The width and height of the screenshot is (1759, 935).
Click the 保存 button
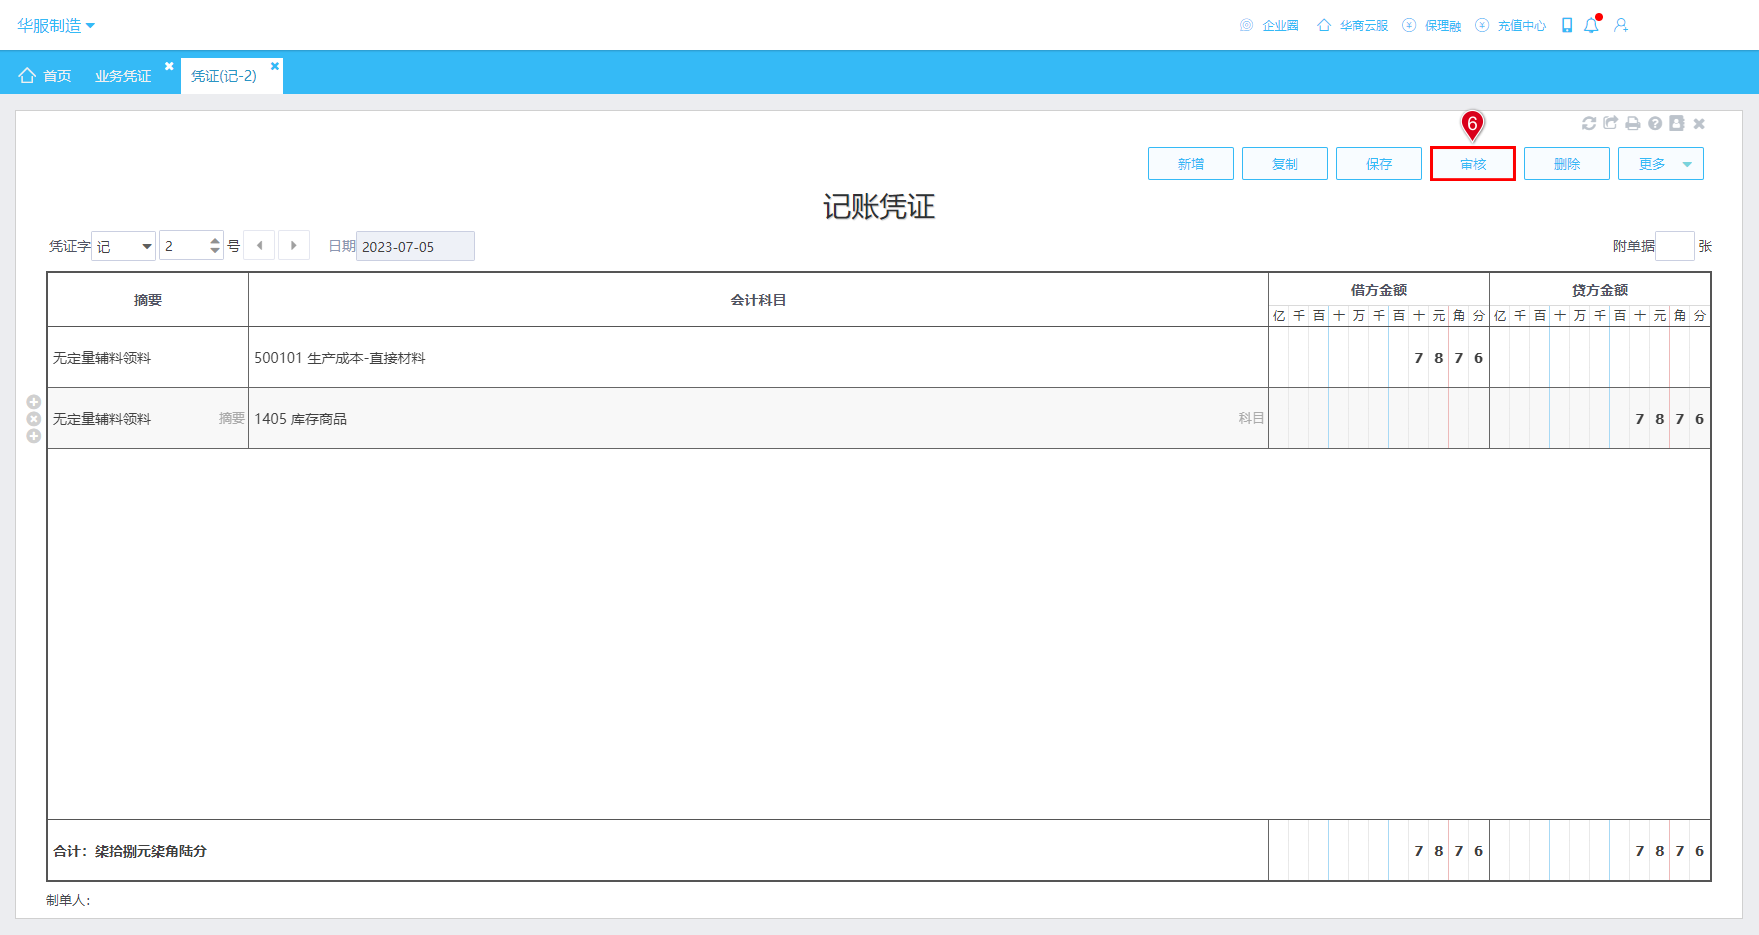tap(1379, 164)
